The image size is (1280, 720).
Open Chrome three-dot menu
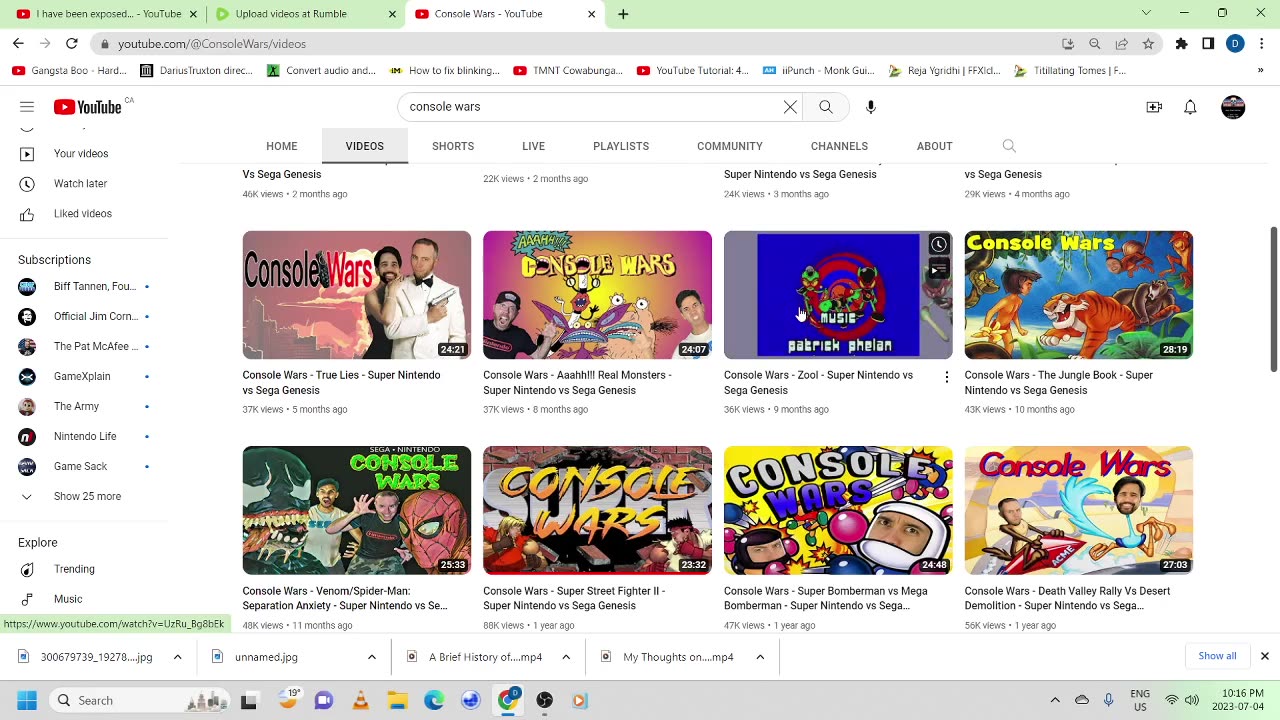click(1262, 44)
